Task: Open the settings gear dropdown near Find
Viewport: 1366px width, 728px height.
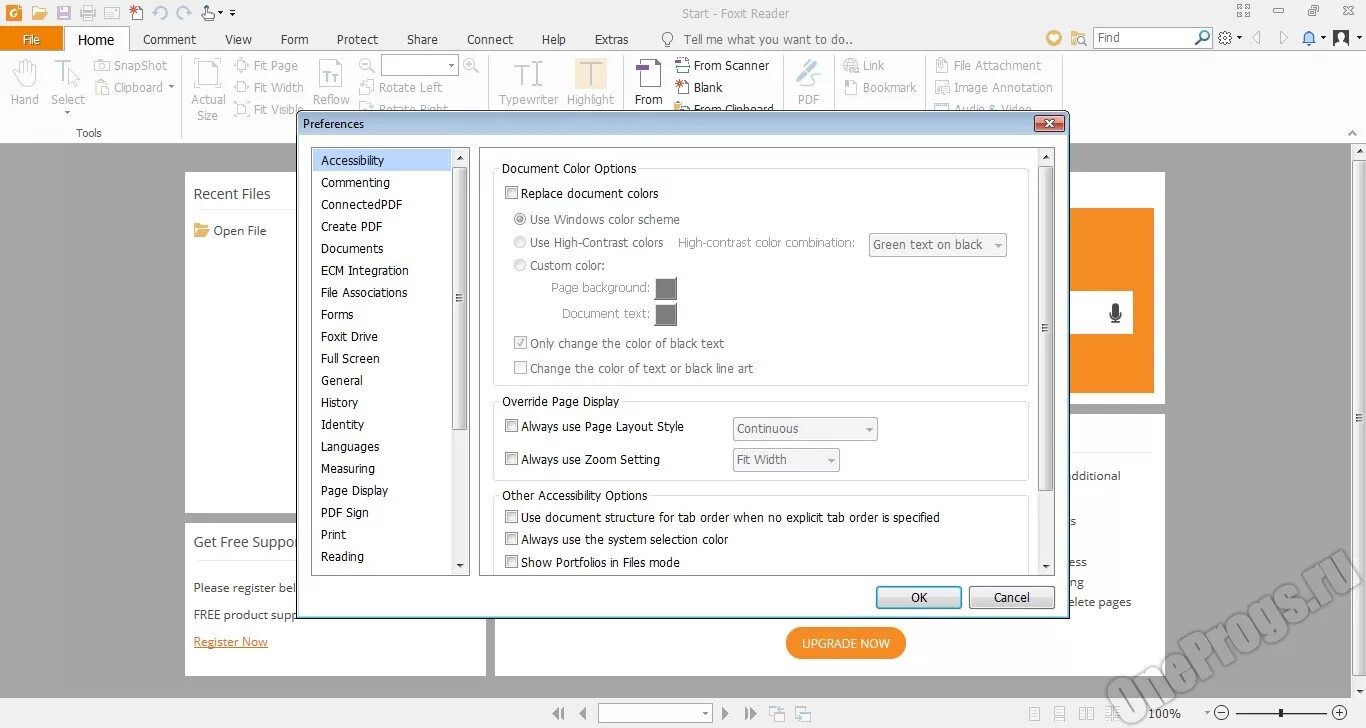Action: coord(1230,38)
